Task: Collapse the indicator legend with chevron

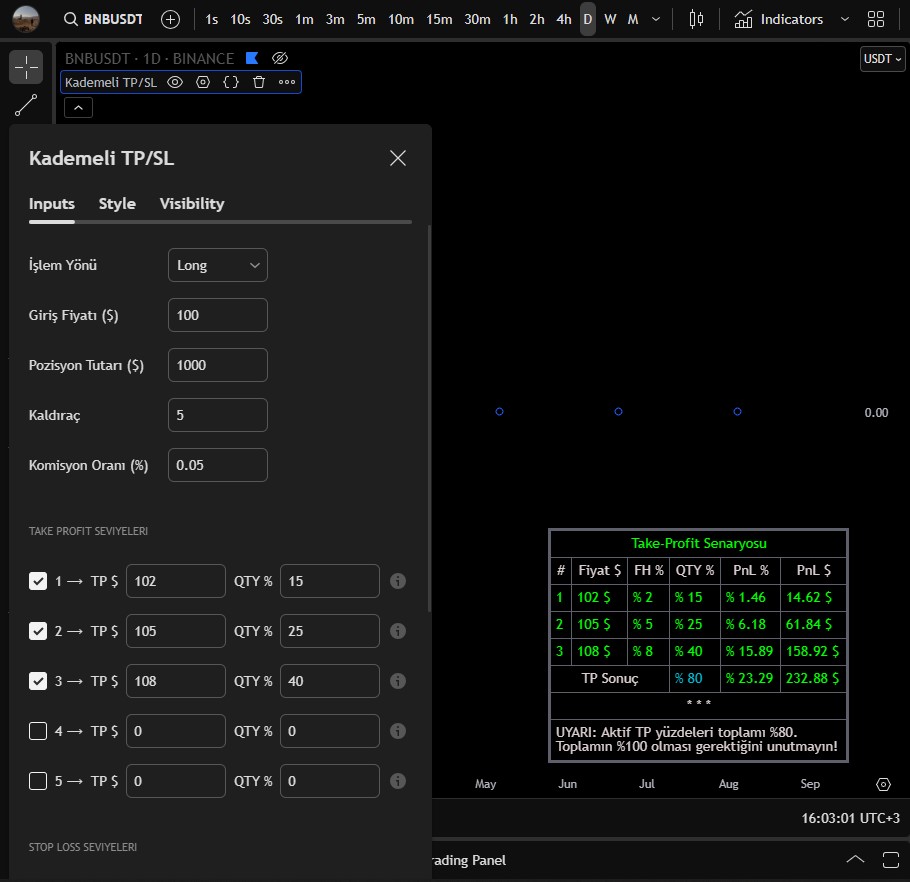Action: 78,108
